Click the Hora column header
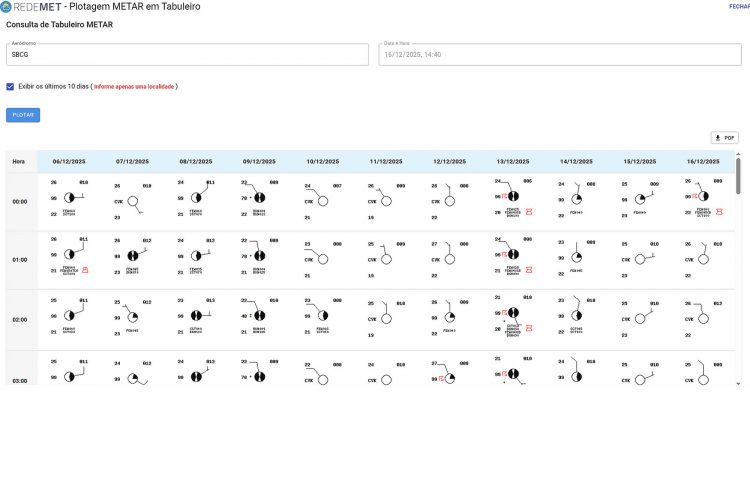Screen dimensions: 750x500 pos(19,161)
